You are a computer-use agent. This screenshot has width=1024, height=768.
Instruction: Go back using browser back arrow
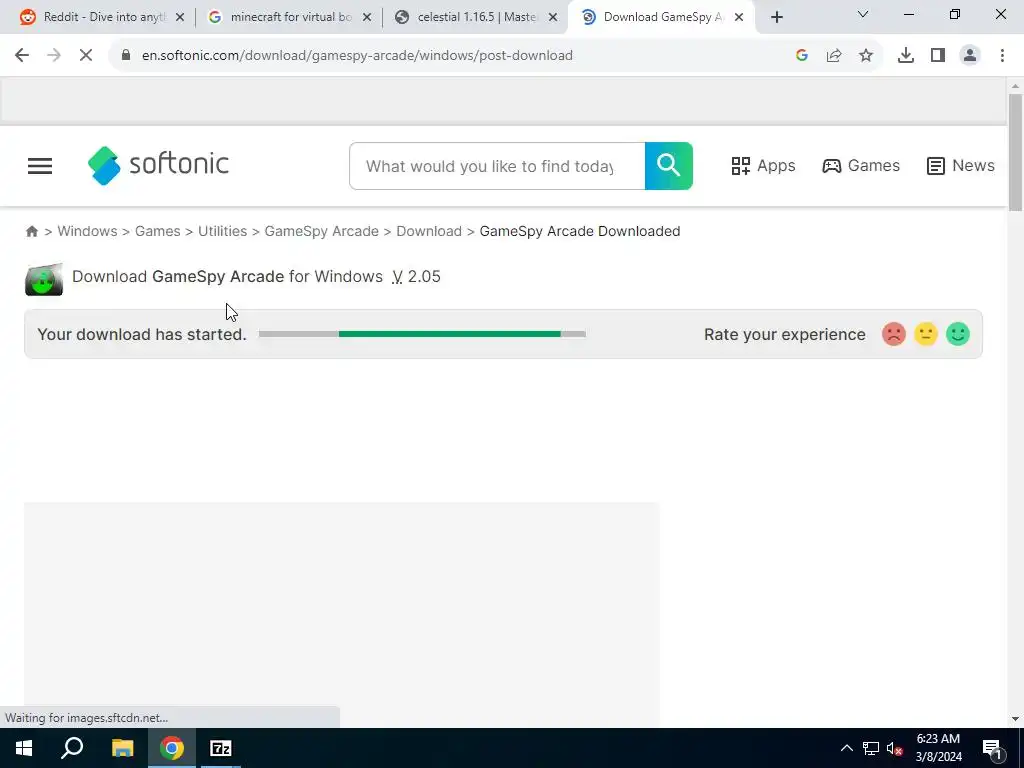click(22, 56)
